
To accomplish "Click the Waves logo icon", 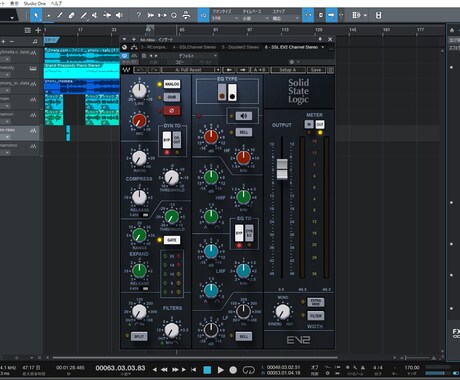I will click(126, 70).
